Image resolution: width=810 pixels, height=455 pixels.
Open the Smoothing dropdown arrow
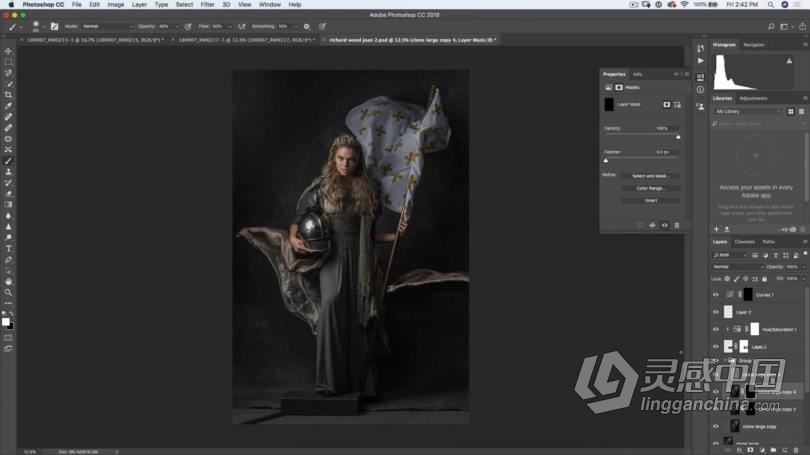[295, 26]
